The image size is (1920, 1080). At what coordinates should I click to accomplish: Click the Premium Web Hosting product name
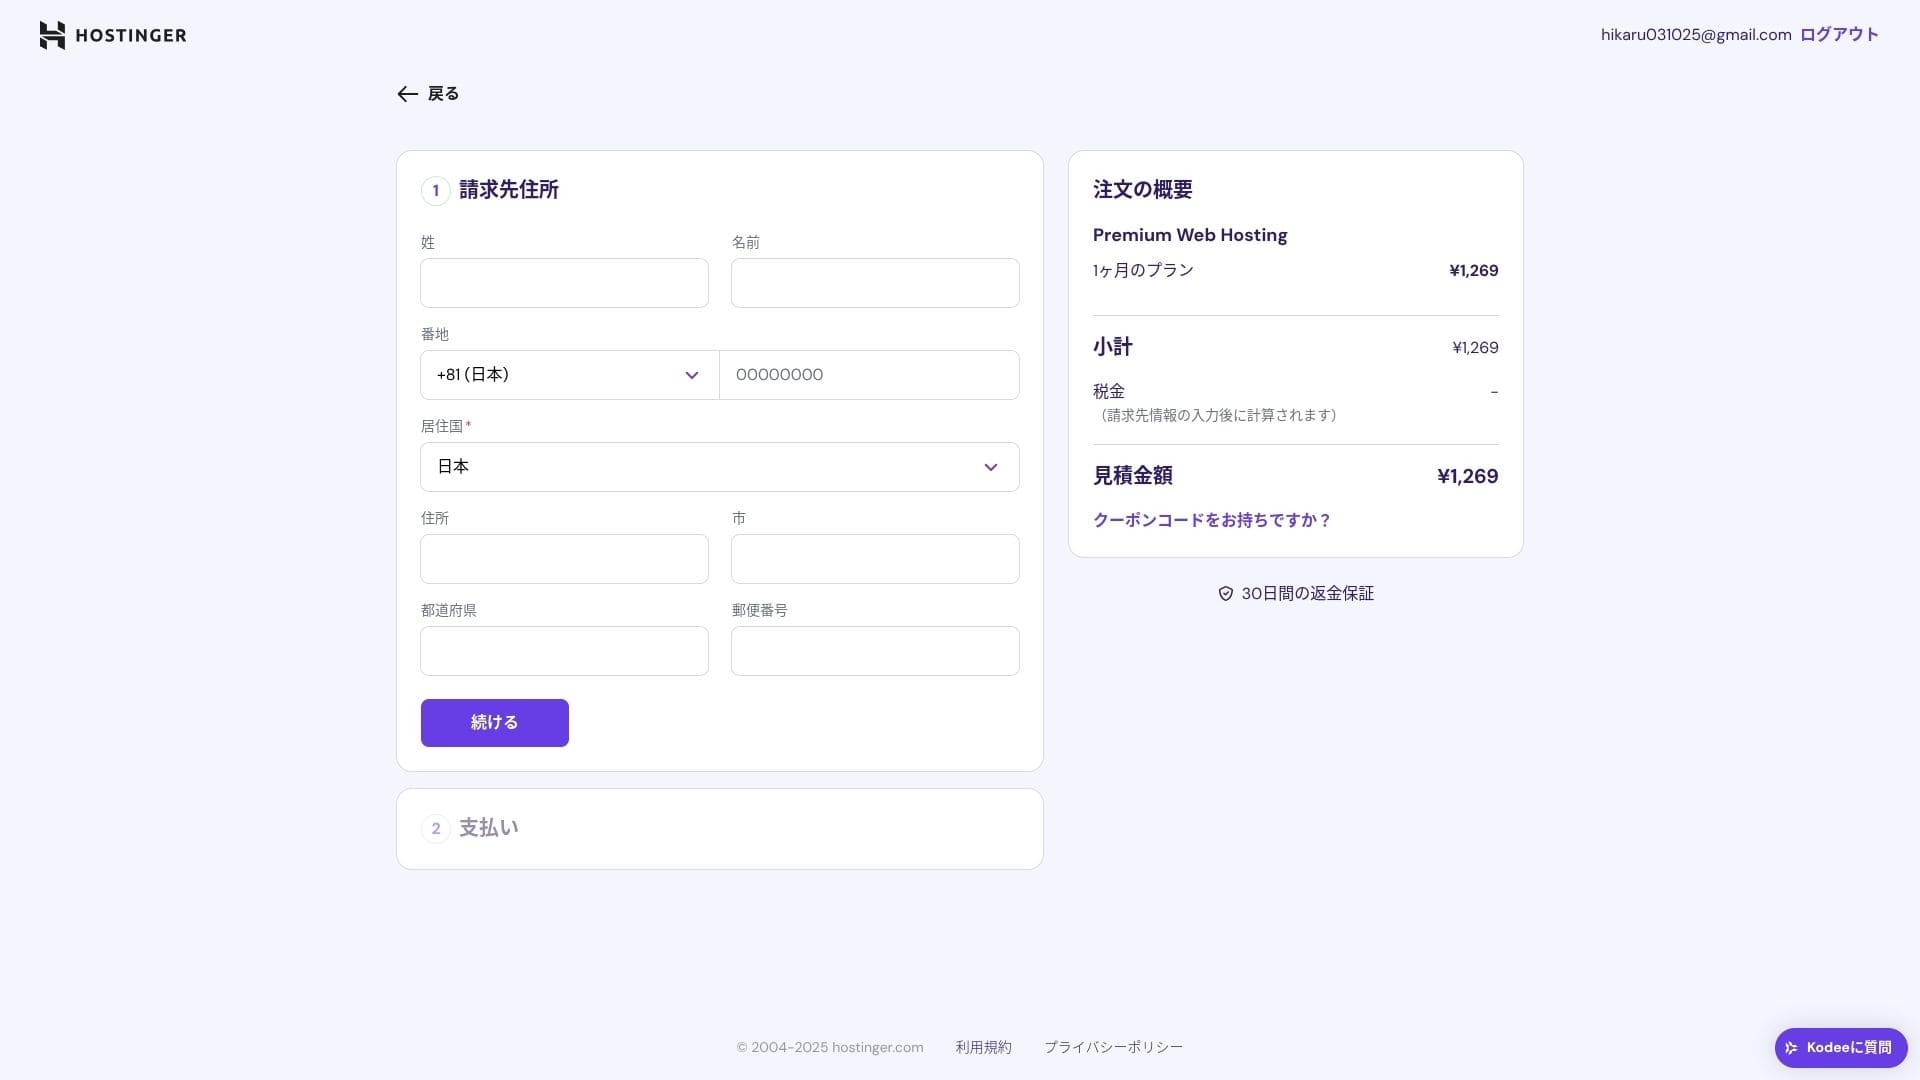point(1190,235)
